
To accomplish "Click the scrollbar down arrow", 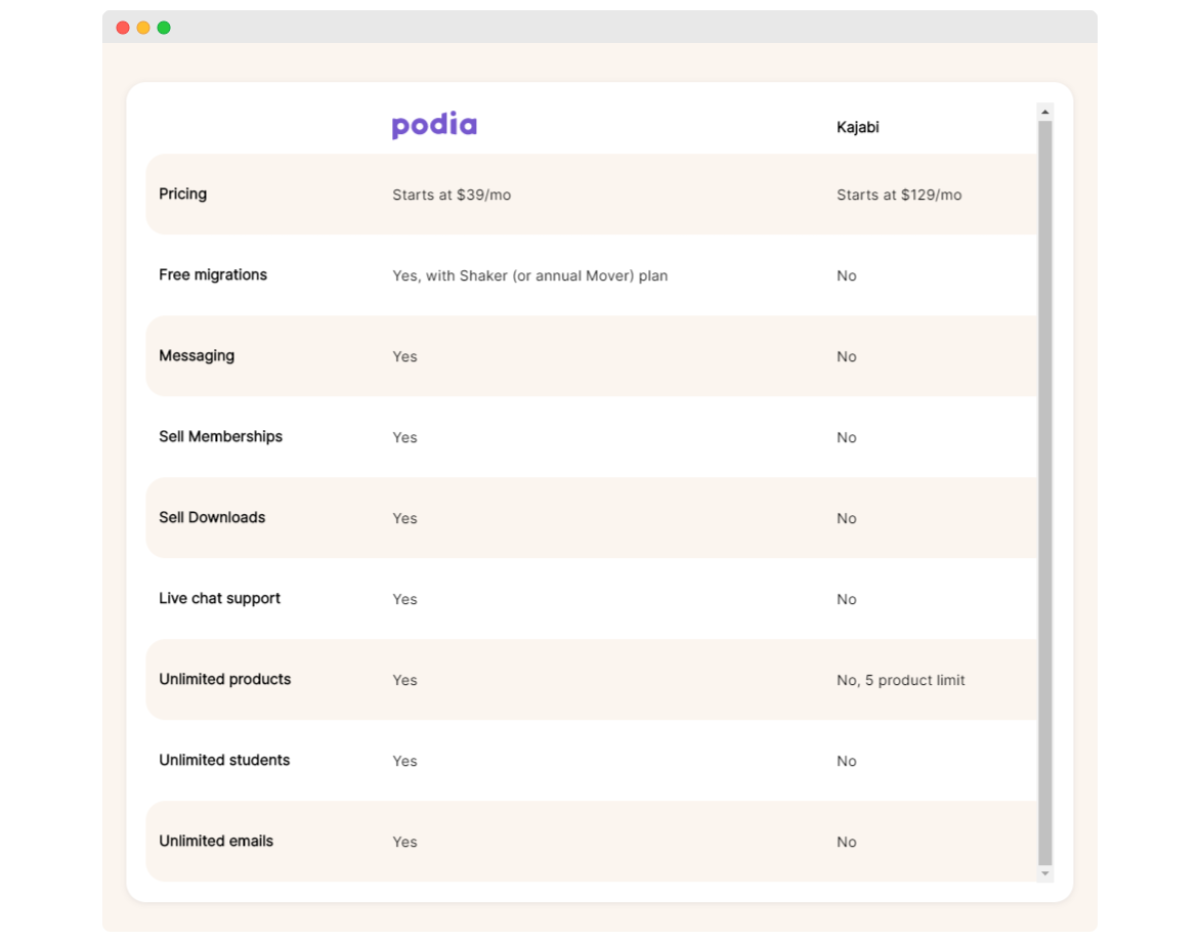I will click(1045, 873).
